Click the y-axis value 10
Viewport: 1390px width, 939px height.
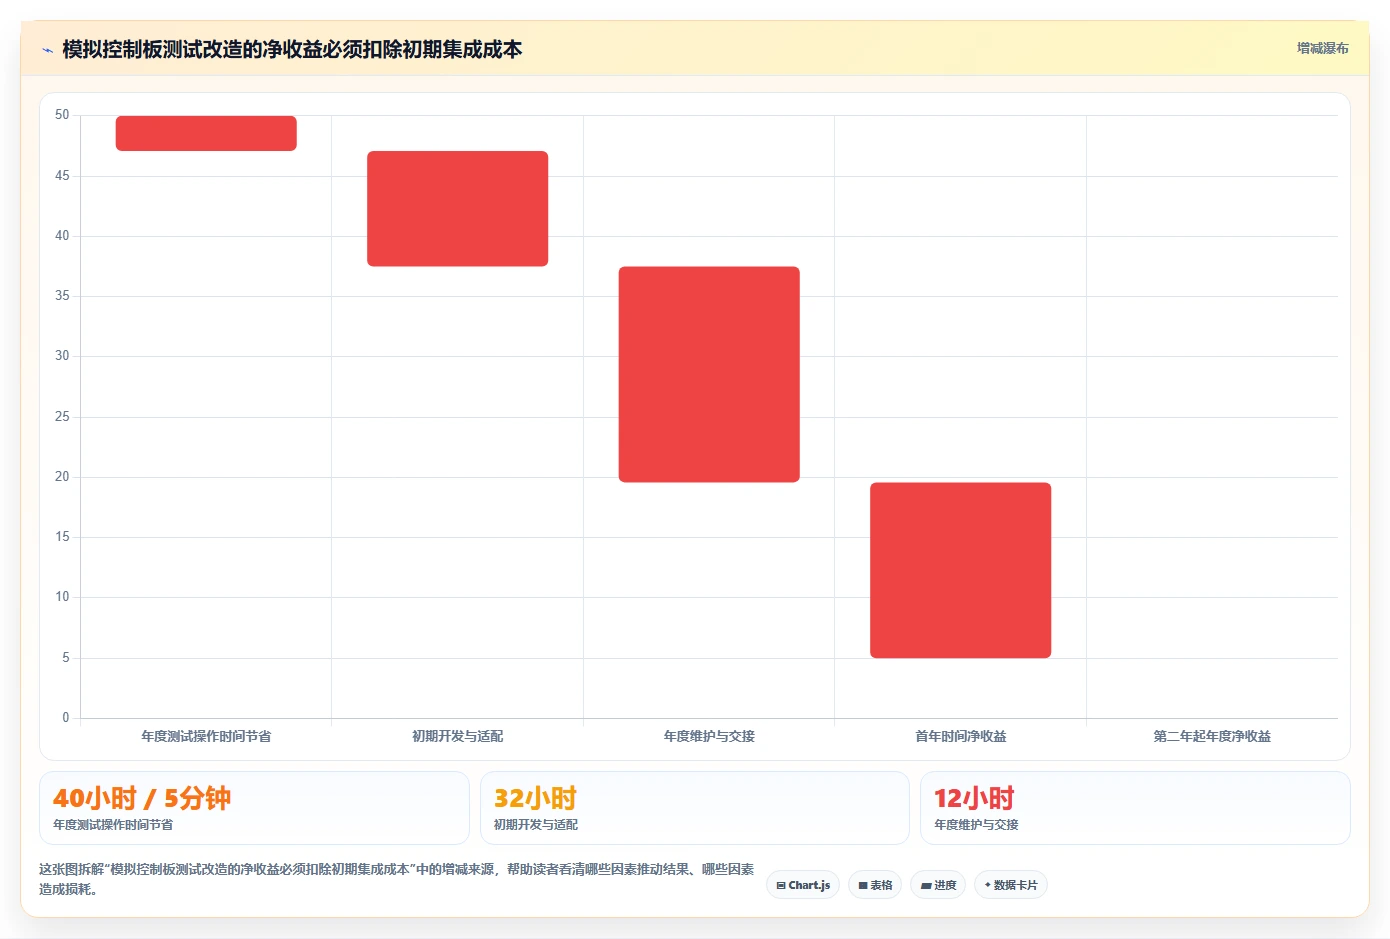(x=62, y=597)
